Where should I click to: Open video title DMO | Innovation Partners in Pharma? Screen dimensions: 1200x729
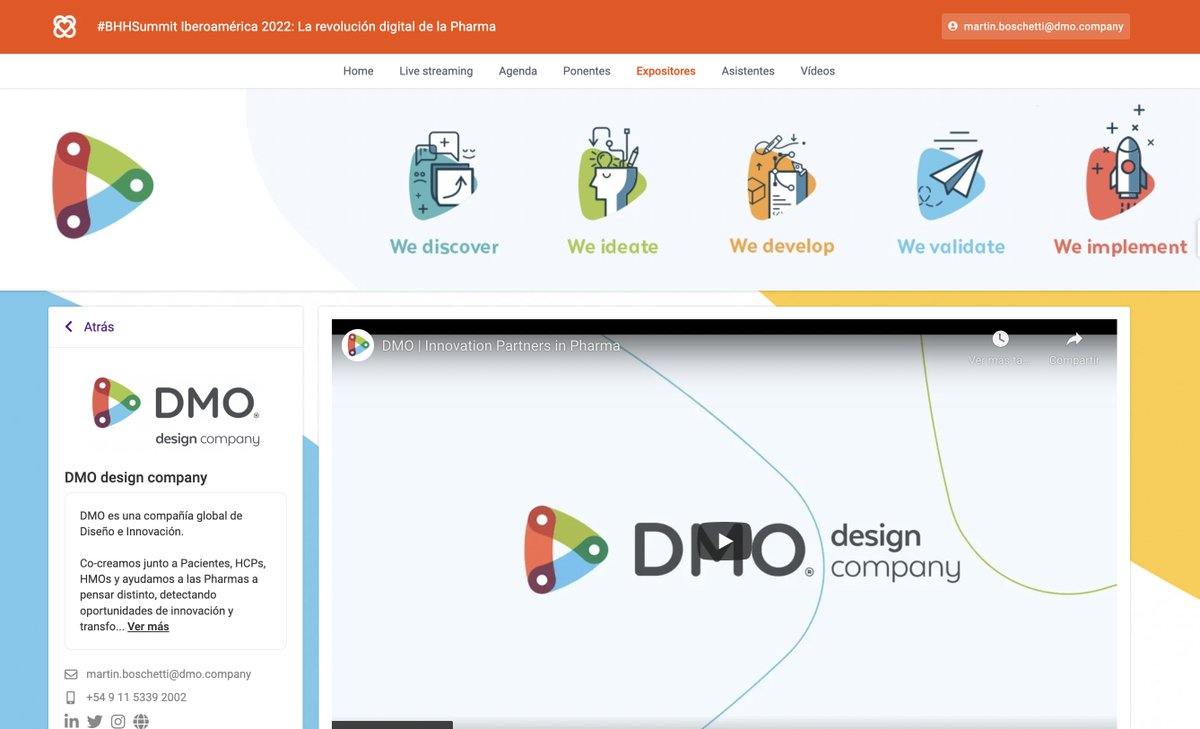[501, 346]
